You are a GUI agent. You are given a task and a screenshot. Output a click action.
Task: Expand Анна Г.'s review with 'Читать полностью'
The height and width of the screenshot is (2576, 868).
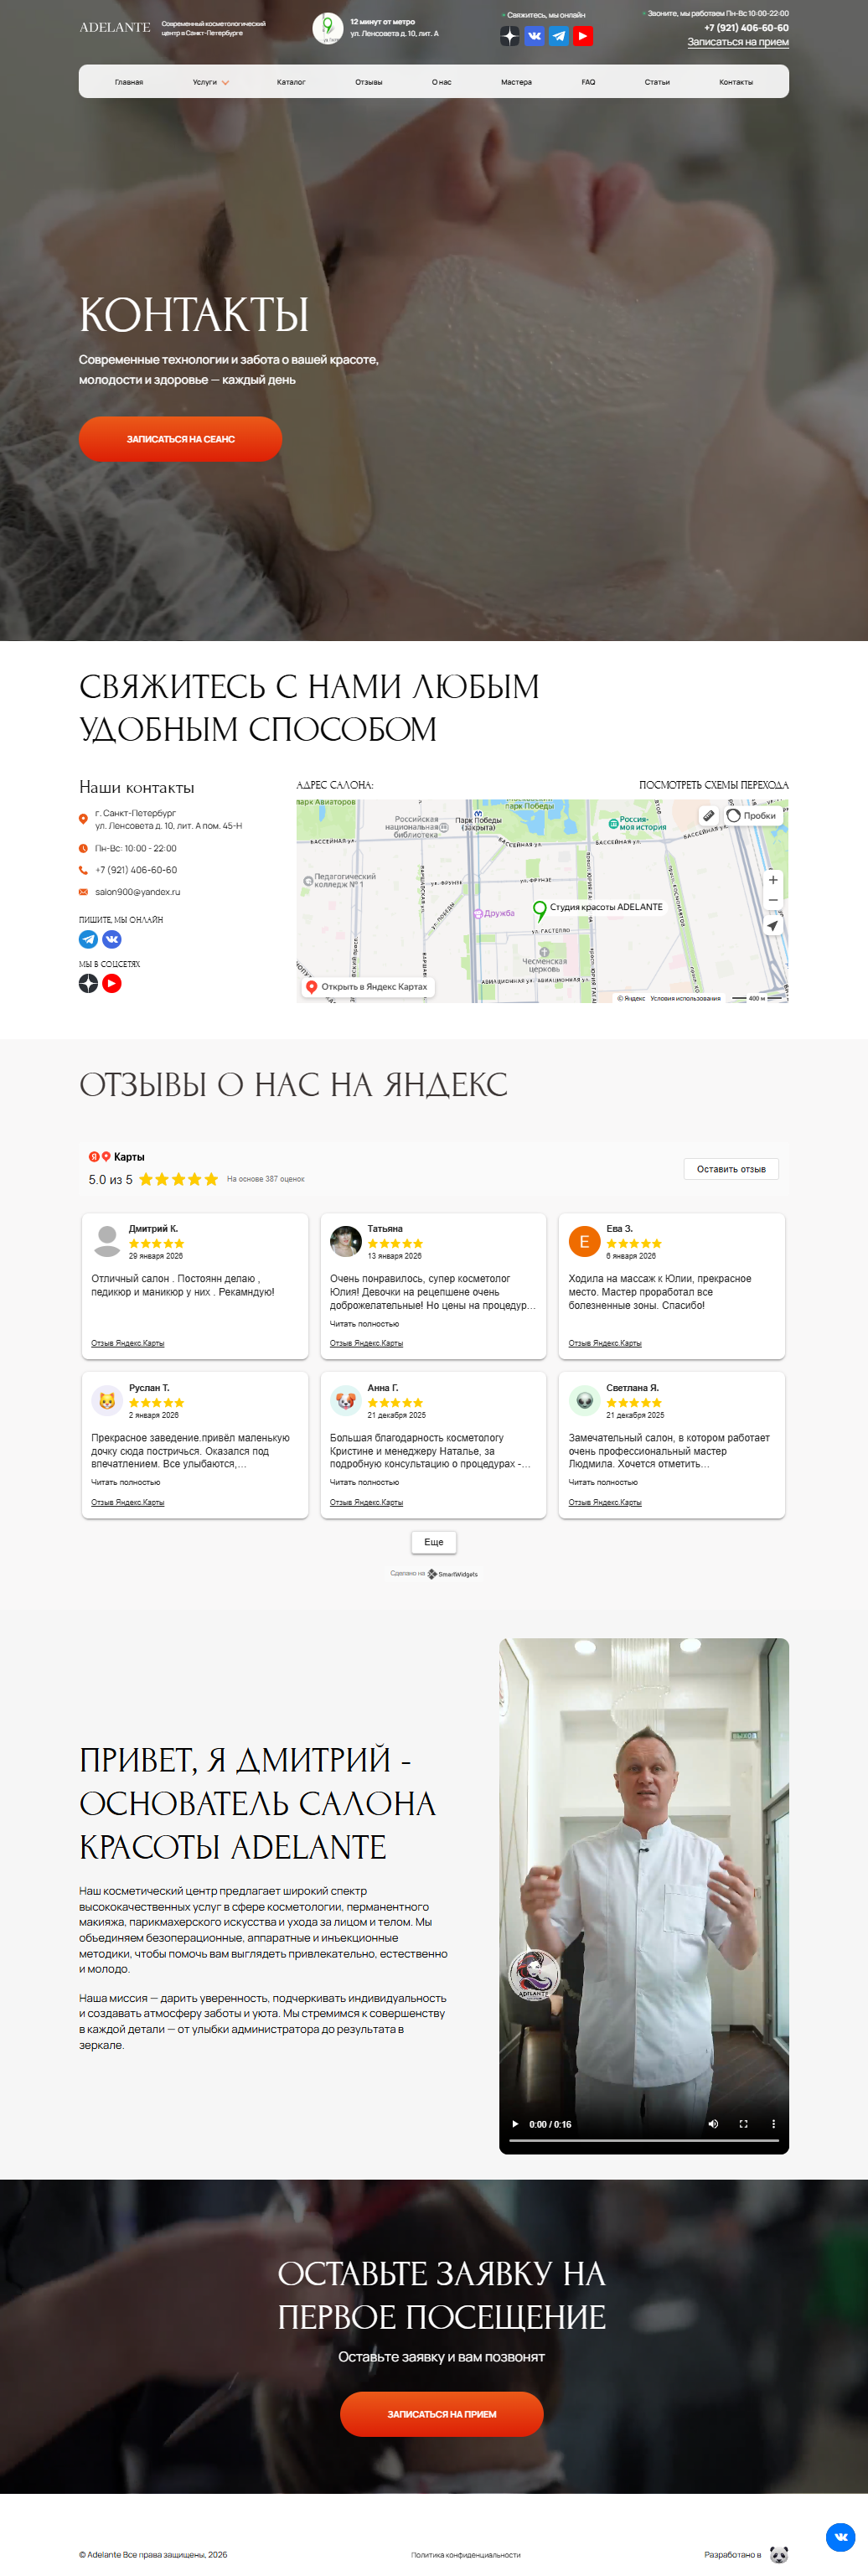[x=364, y=1482]
